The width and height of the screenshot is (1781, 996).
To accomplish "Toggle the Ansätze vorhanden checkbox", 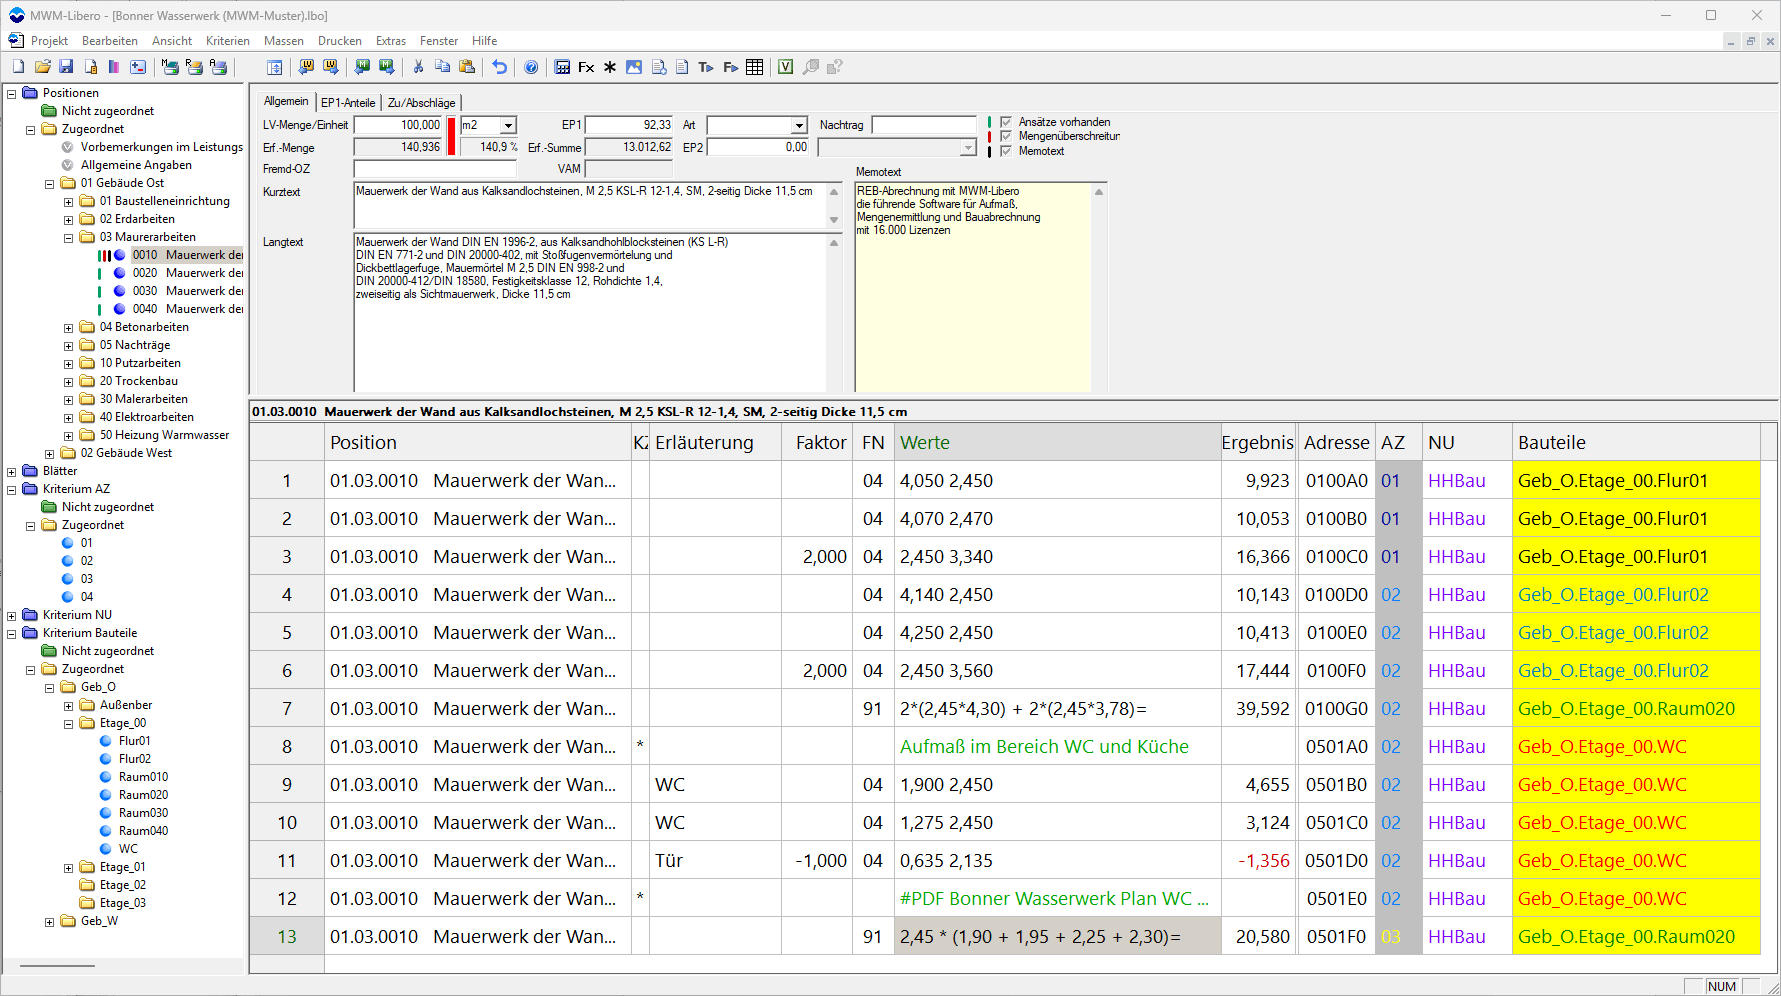I will [x=1006, y=122].
